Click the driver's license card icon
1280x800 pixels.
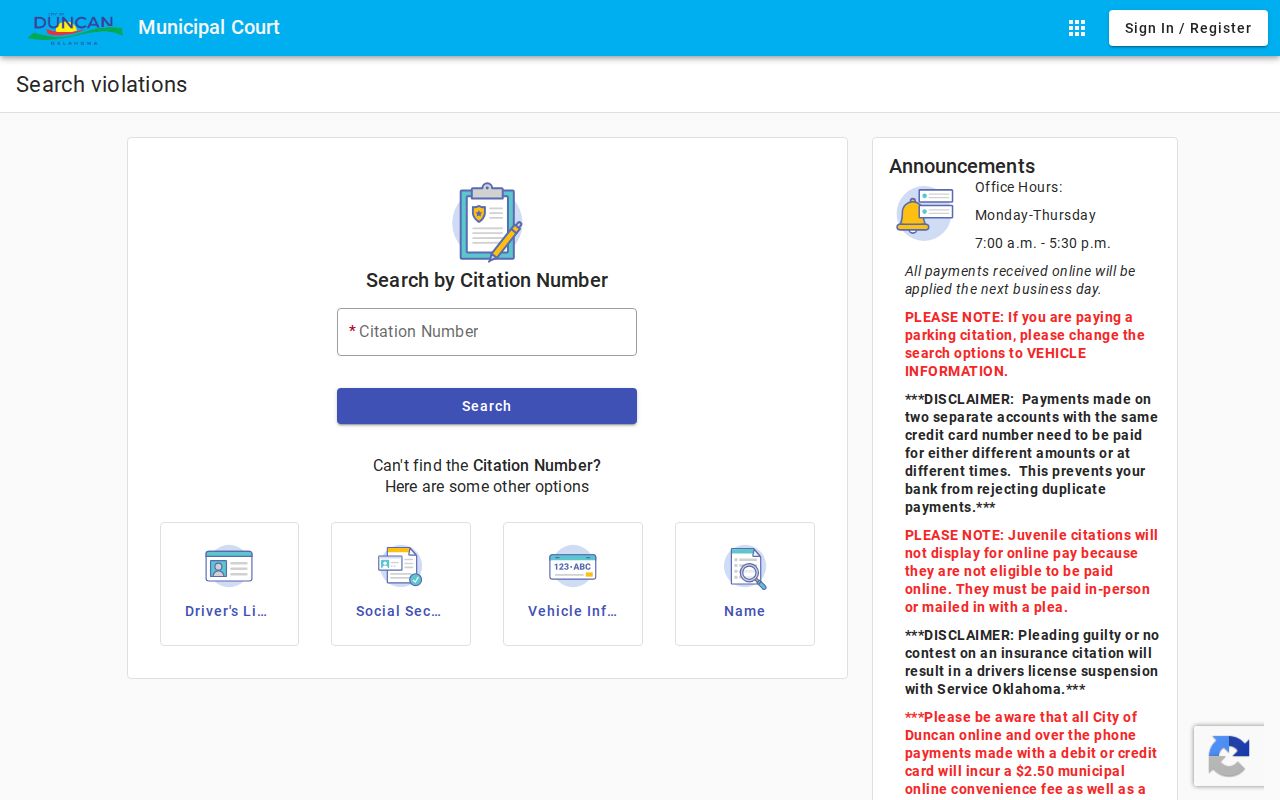(x=229, y=566)
